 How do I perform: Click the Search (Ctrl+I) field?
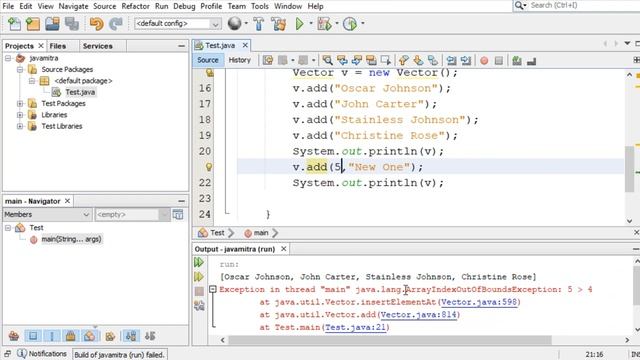point(576,5)
